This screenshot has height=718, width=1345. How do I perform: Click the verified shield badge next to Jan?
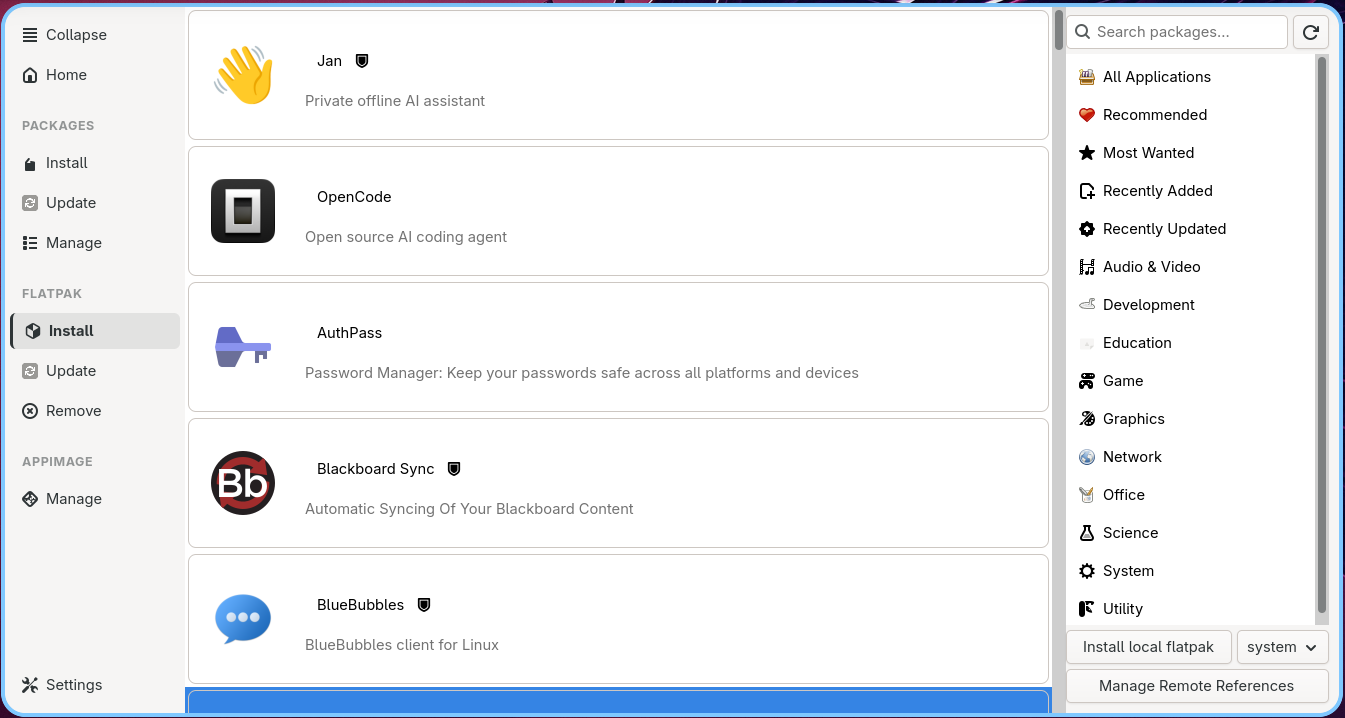pos(362,61)
